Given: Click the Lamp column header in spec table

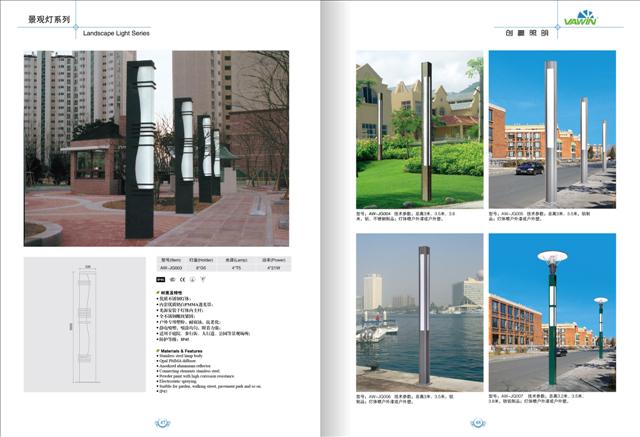Looking at the screenshot, I should (x=236, y=260).
